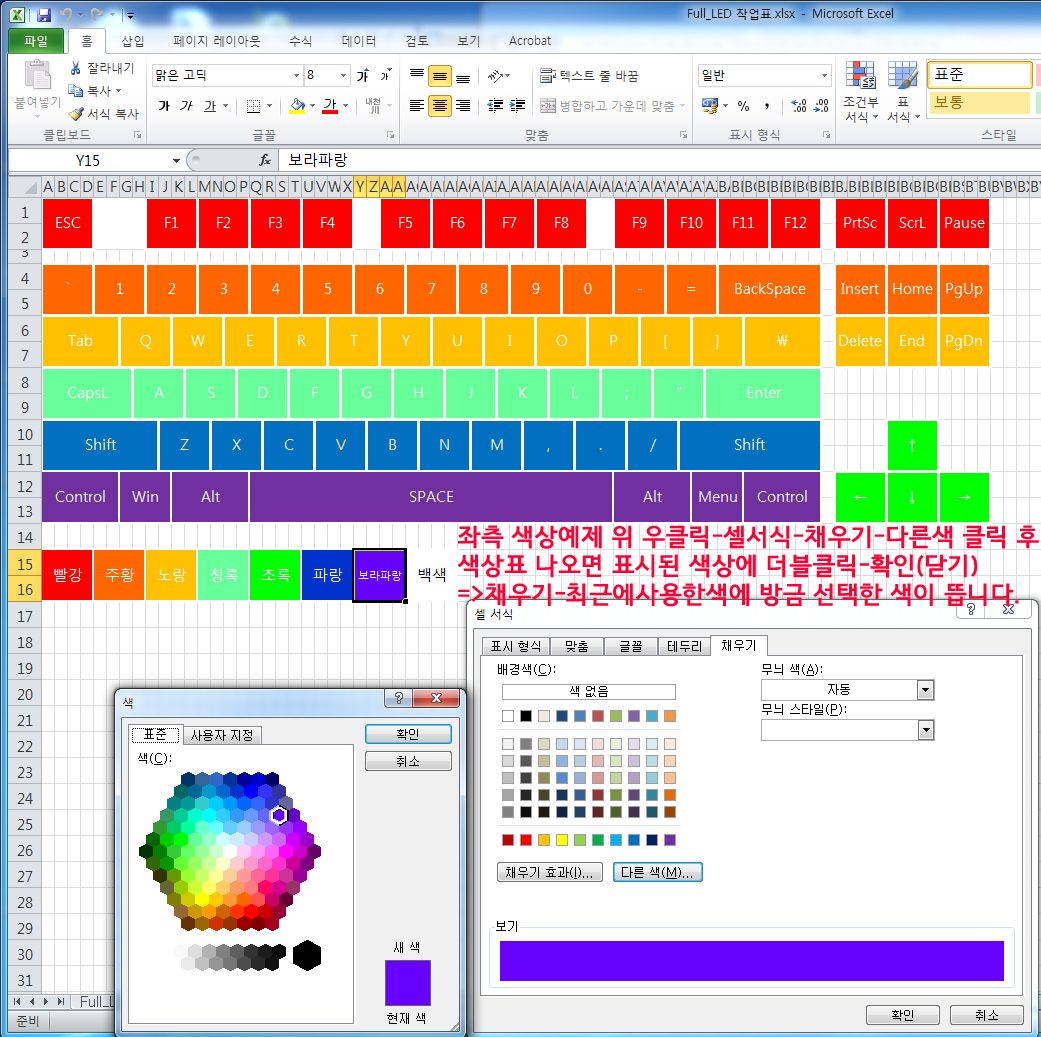Click the insert function fx icon

click(x=265, y=160)
